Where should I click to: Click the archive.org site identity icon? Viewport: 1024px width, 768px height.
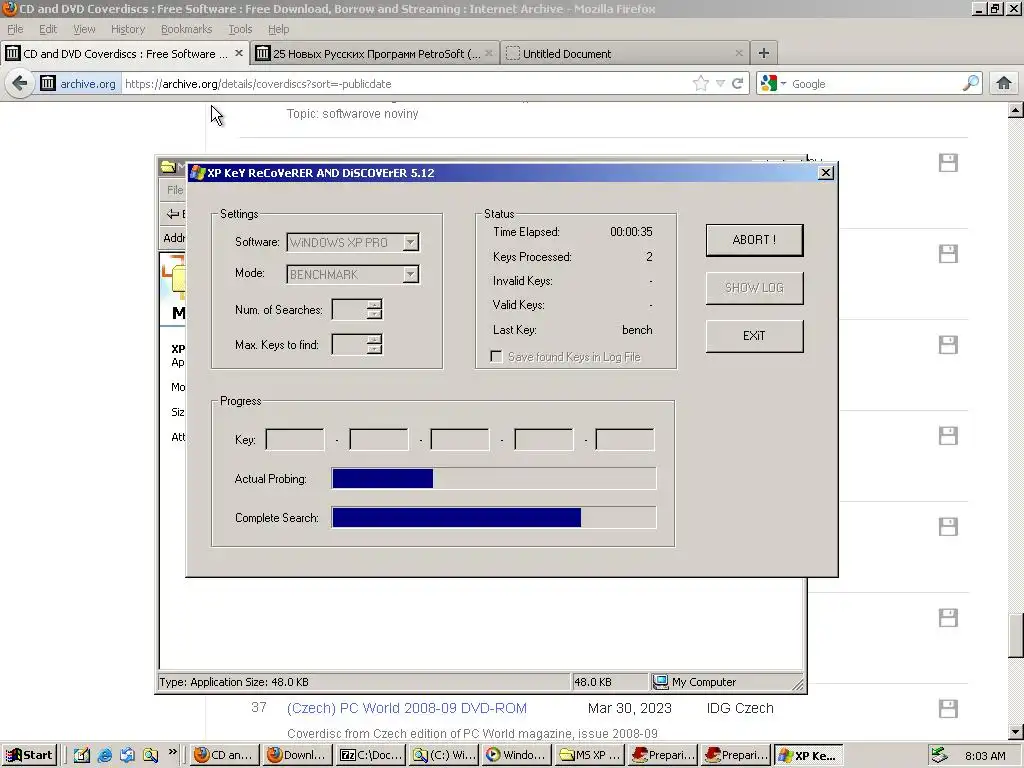click(x=80, y=84)
